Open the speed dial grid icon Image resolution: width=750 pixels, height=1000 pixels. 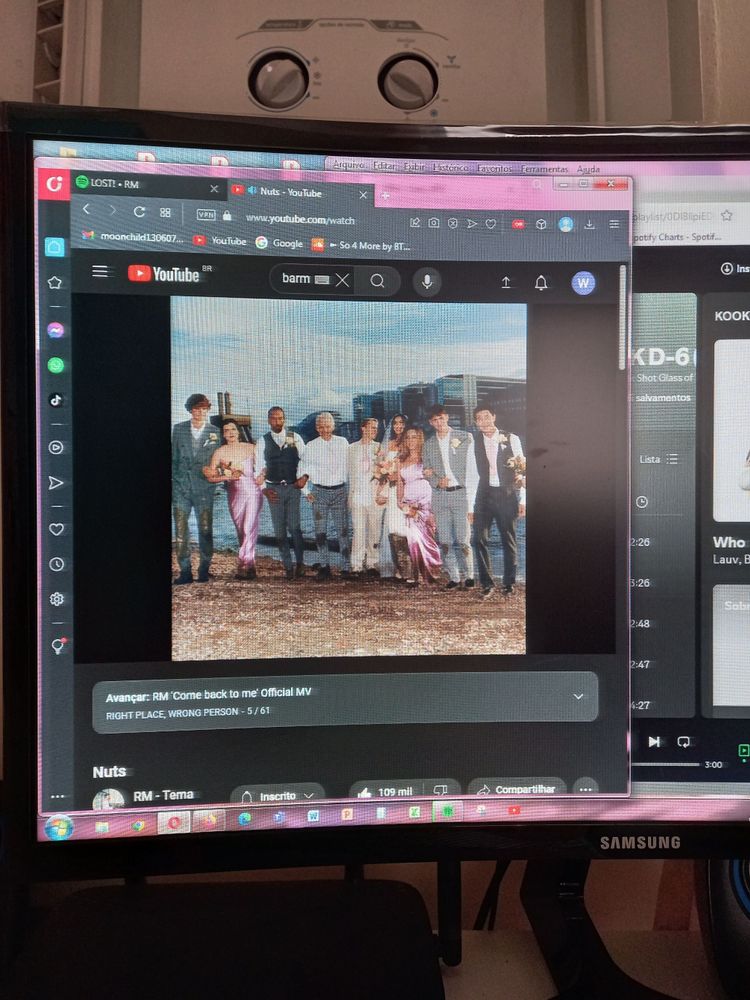pos(165,212)
